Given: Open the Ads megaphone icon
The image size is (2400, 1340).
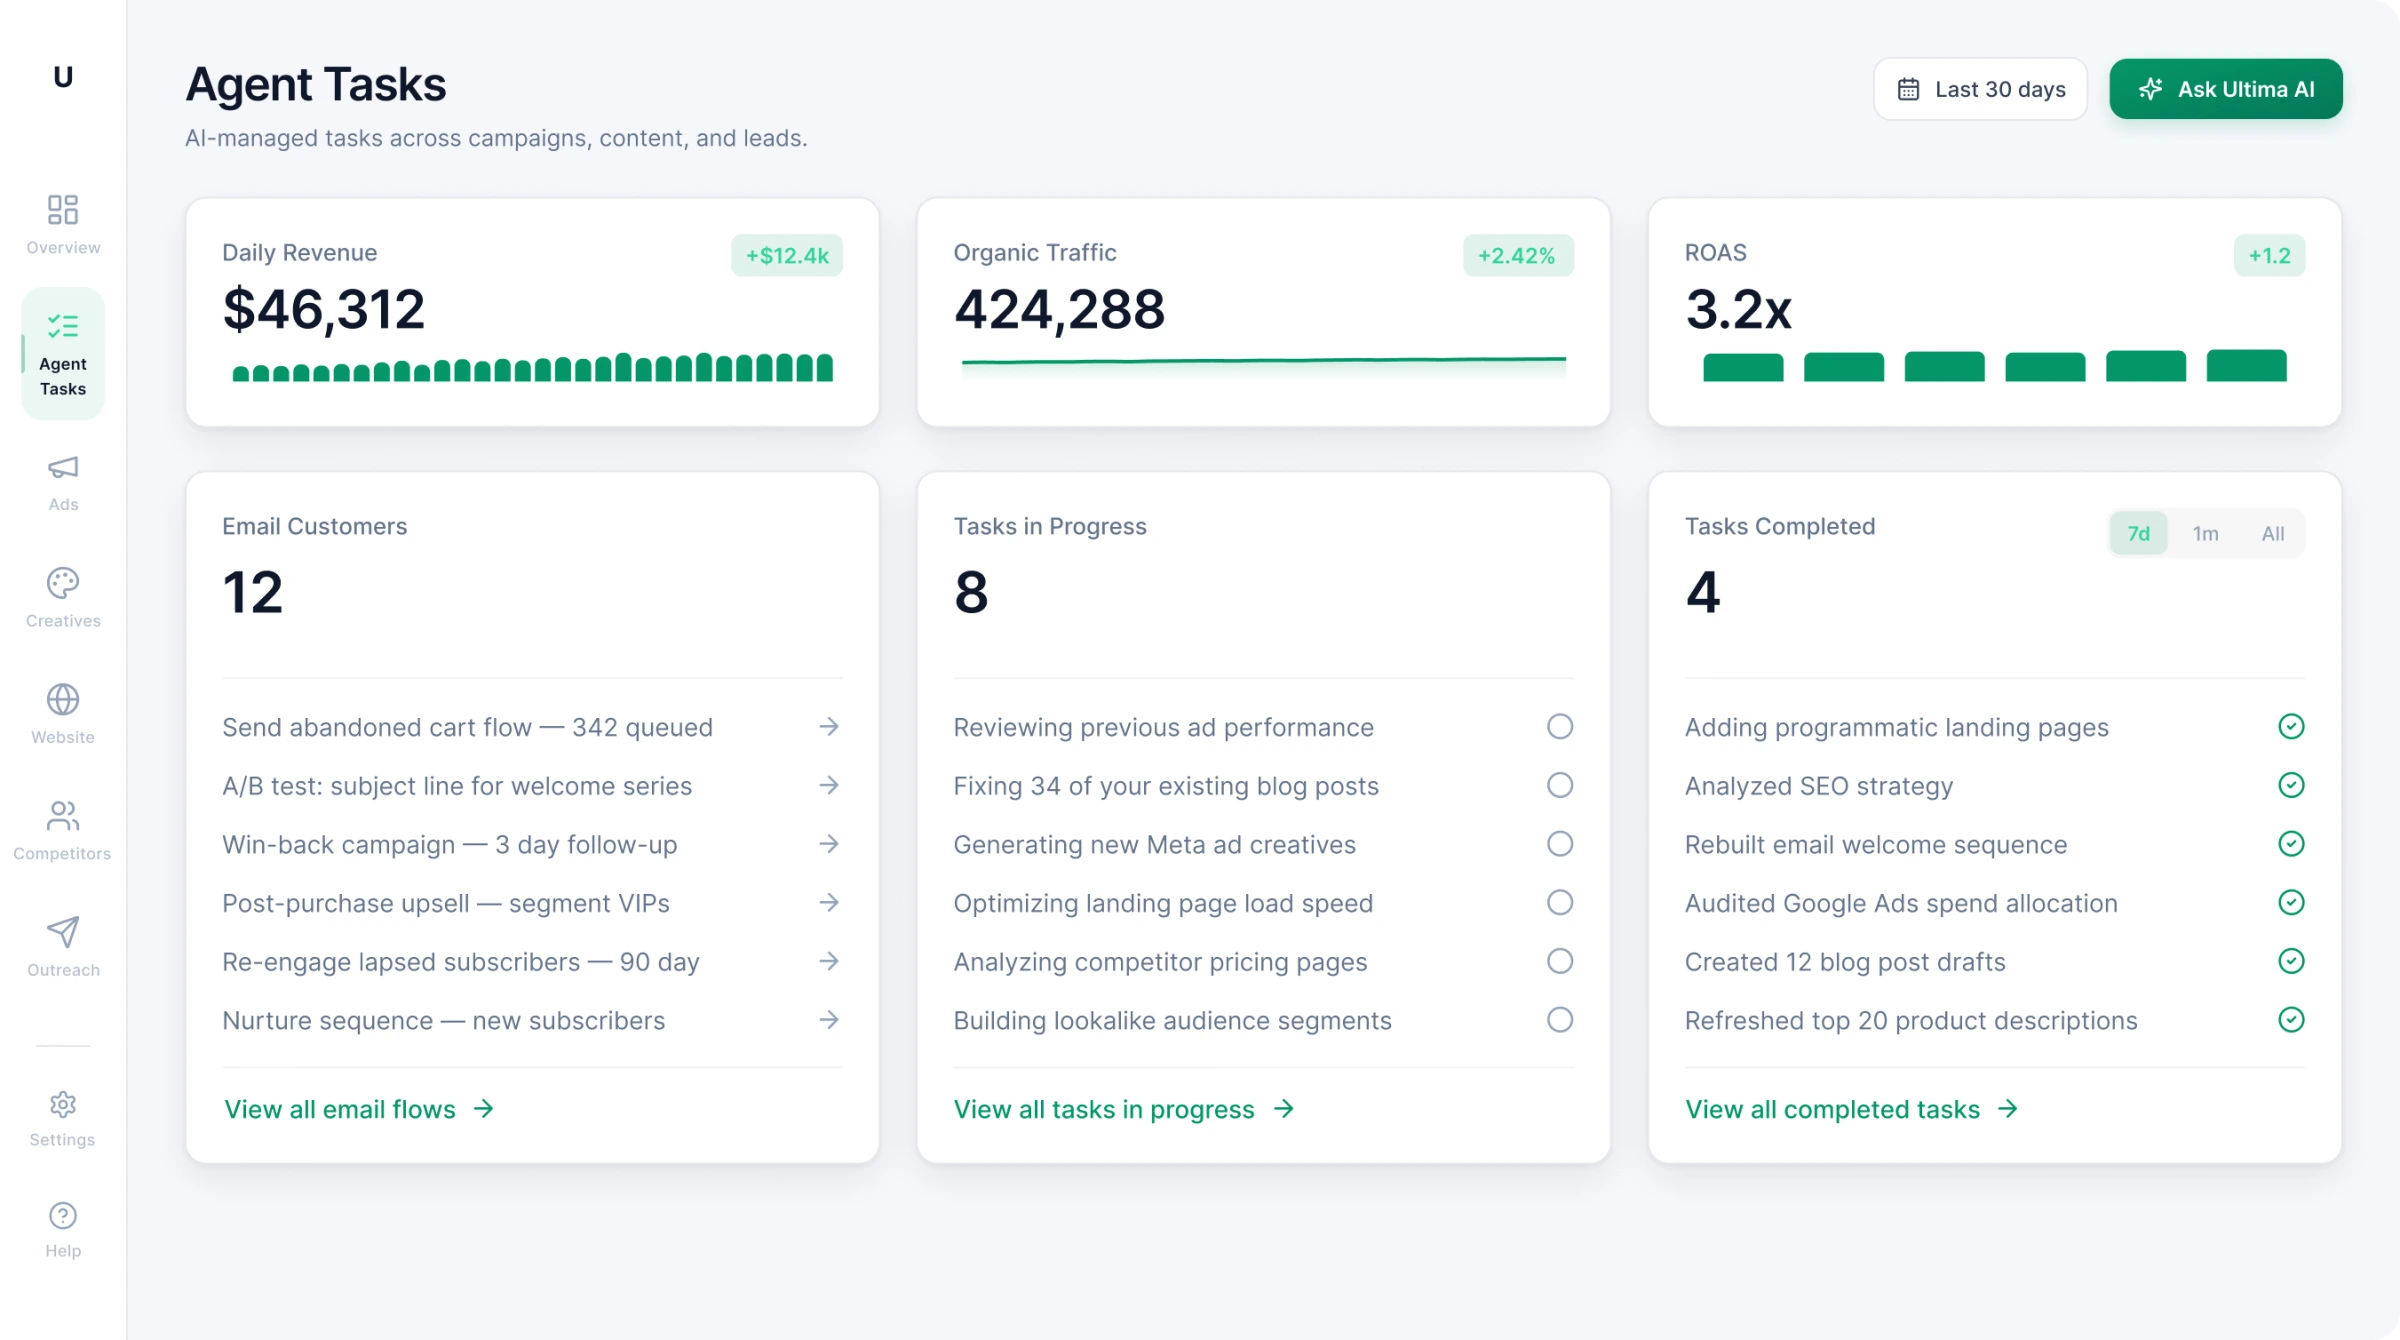Looking at the screenshot, I should (x=62, y=467).
